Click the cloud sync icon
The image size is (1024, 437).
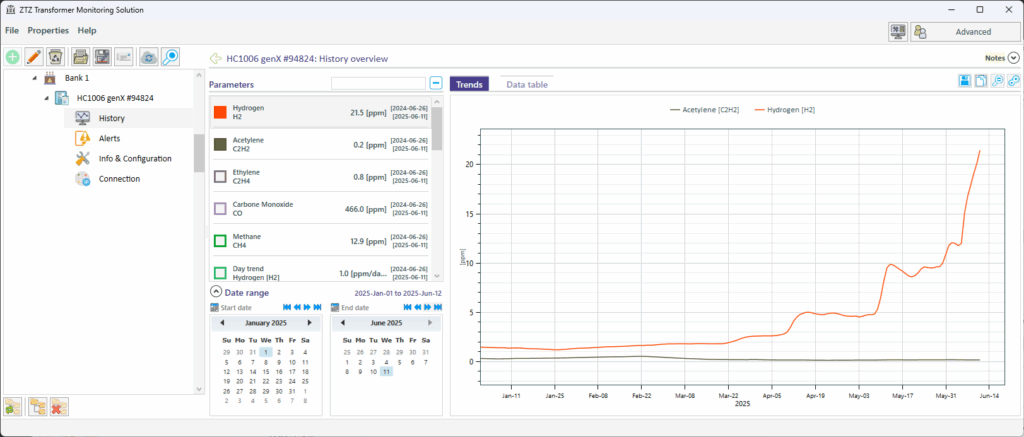click(x=149, y=57)
